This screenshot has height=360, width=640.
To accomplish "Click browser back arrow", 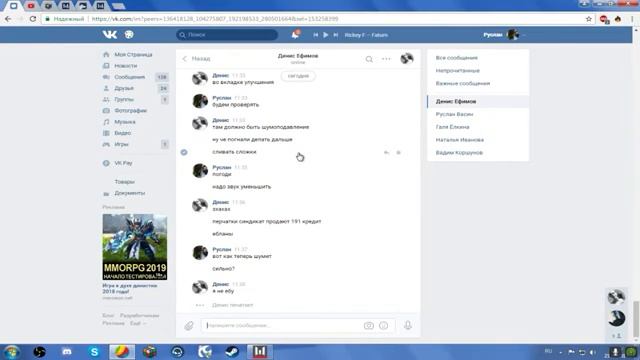I will [x=8, y=19].
